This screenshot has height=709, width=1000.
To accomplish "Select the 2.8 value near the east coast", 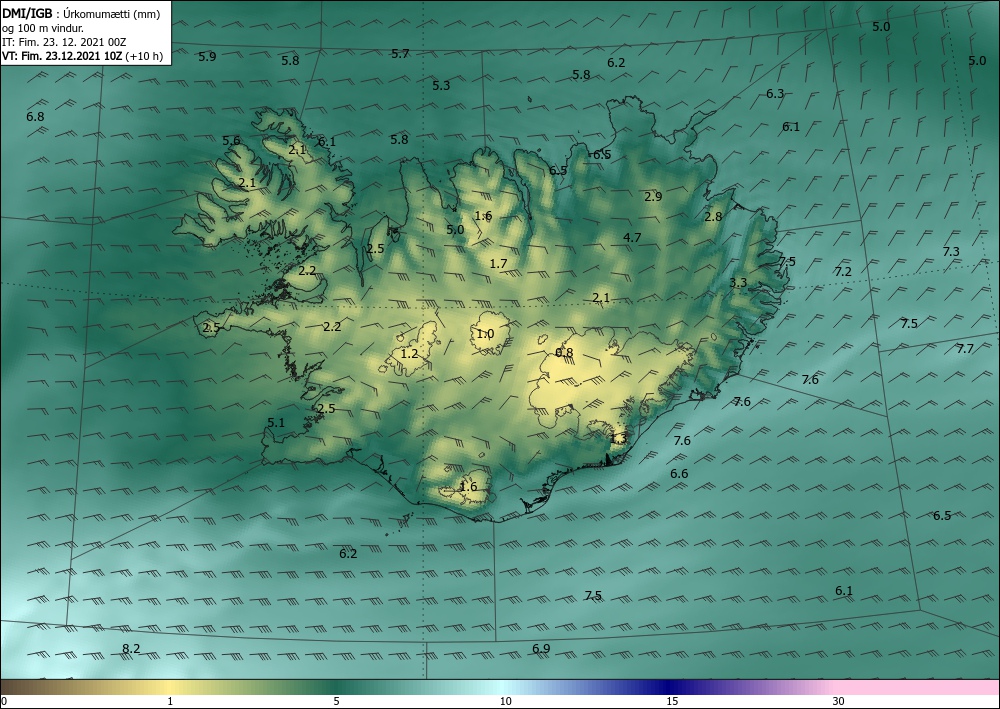I will 713,217.
